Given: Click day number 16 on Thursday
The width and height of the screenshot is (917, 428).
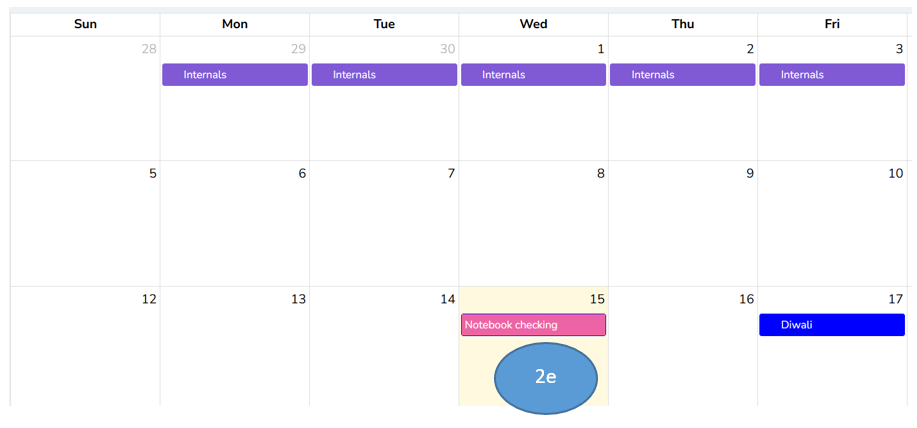Looking at the screenshot, I should point(746,299).
